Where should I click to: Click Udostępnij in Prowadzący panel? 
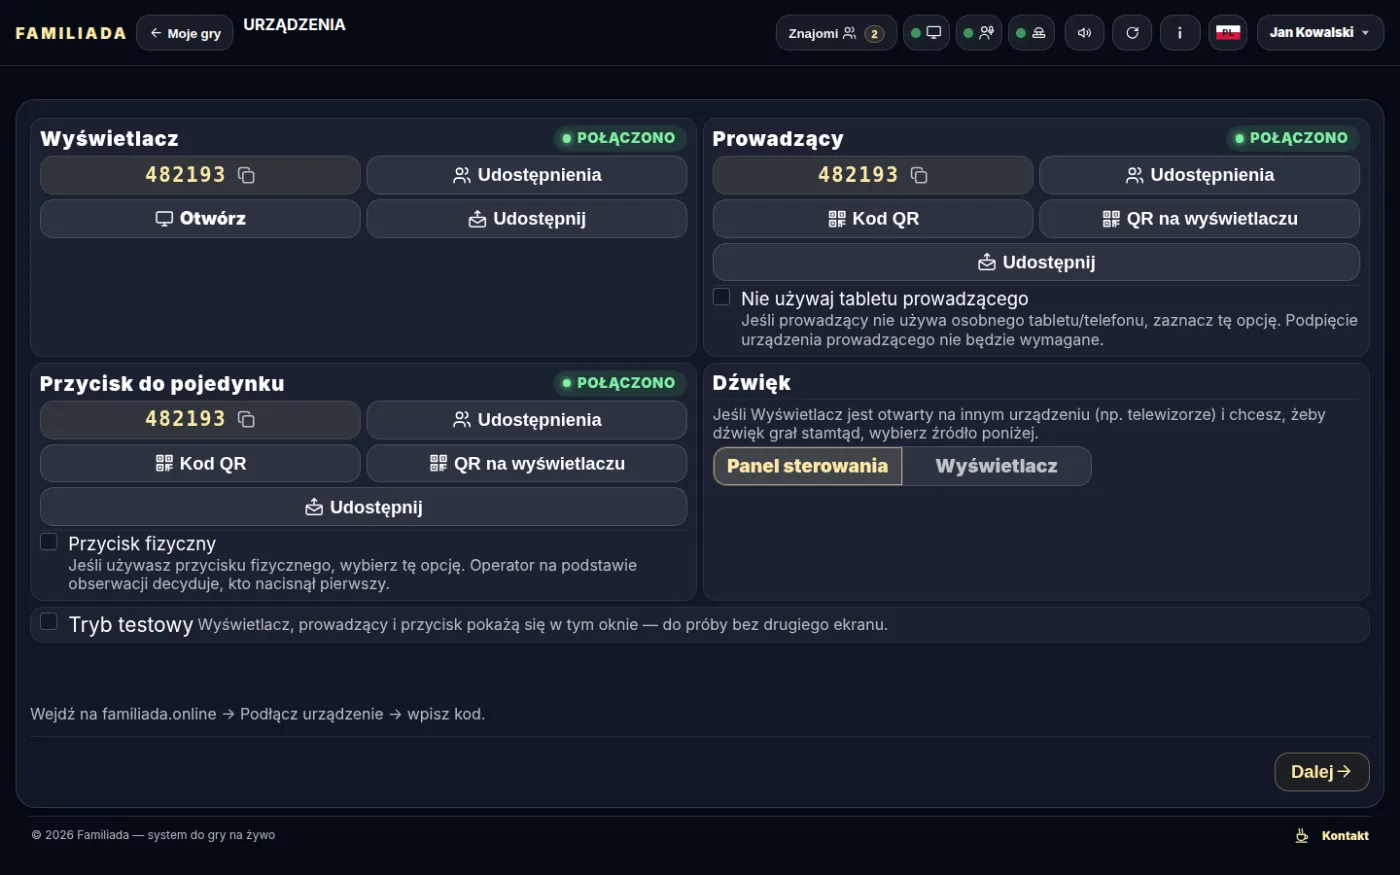[1036, 263]
